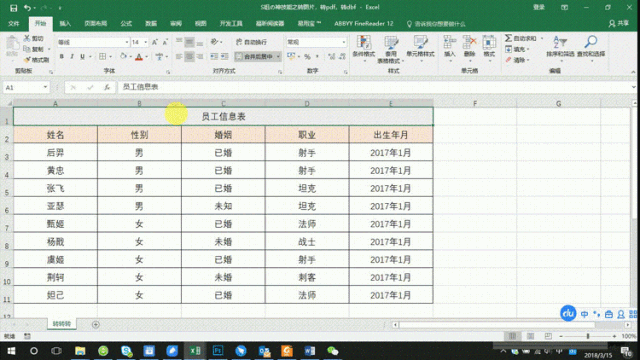Switch to the Insert ribbon tab
Viewport: 640px width, 360px height.
[x=65, y=24]
